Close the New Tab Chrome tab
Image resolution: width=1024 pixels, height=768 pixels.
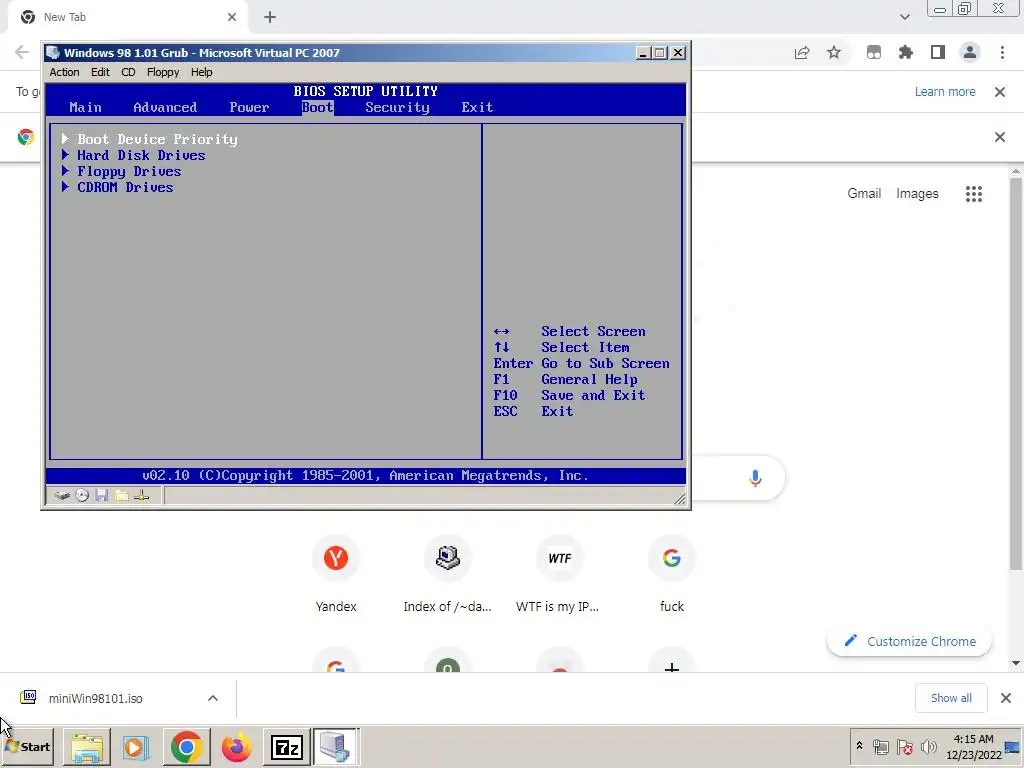coord(232,17)
